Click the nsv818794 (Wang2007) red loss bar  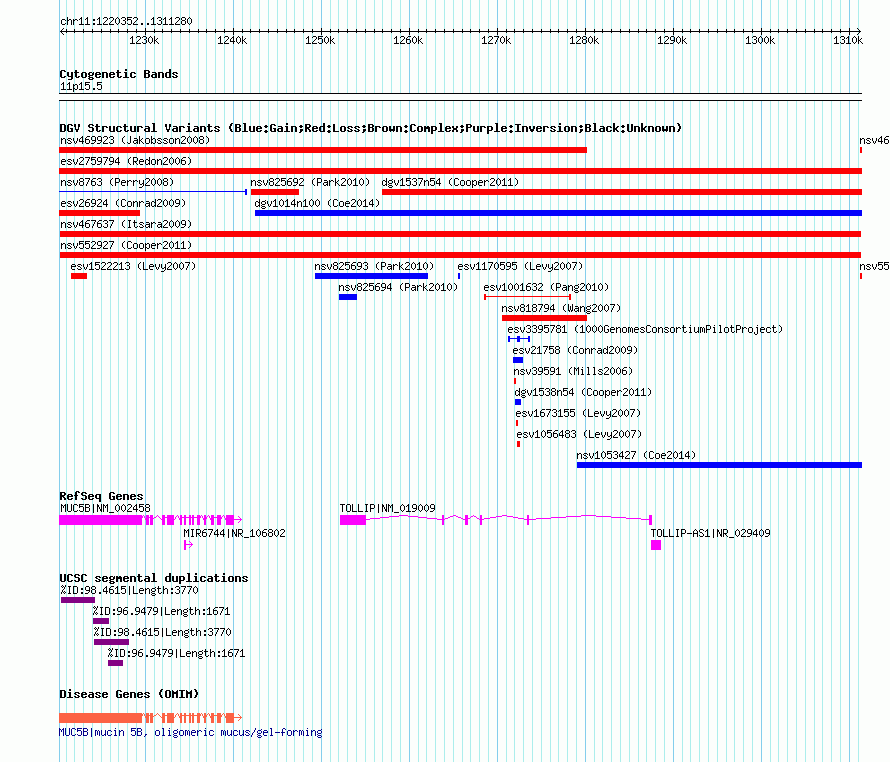click(x=544, y=318)
